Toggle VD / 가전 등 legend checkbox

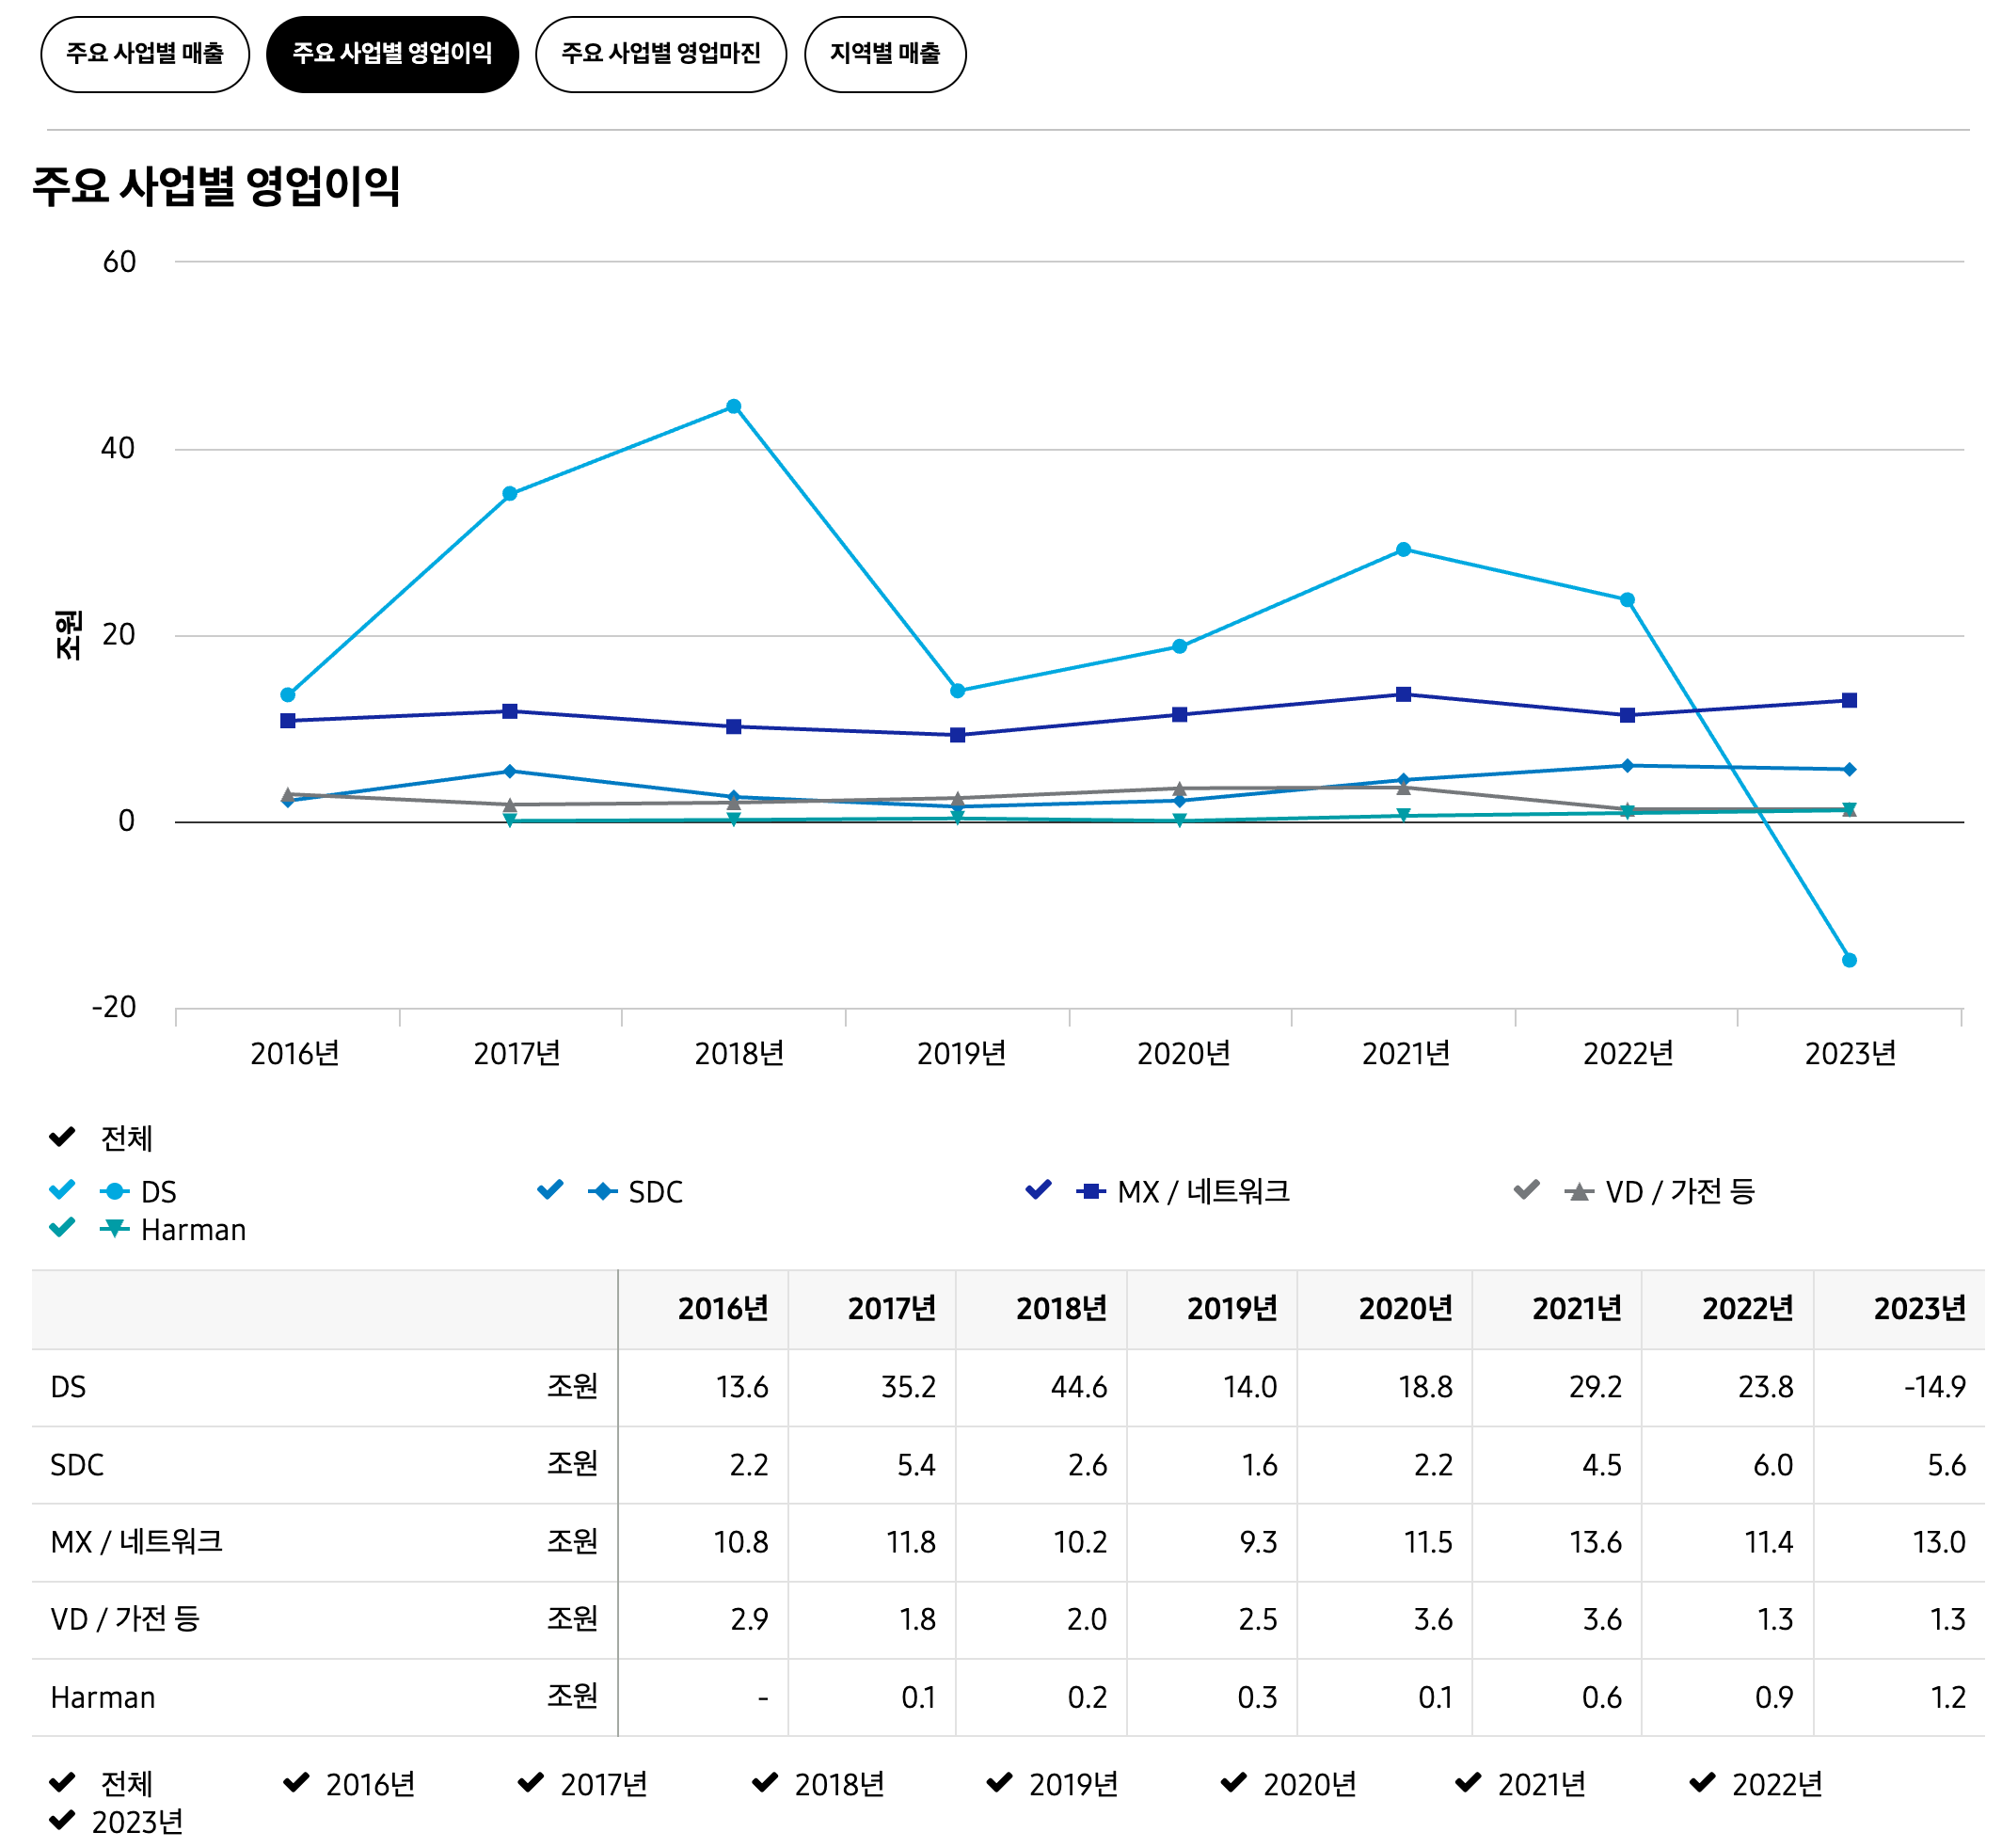(x=1527, y=1191)
